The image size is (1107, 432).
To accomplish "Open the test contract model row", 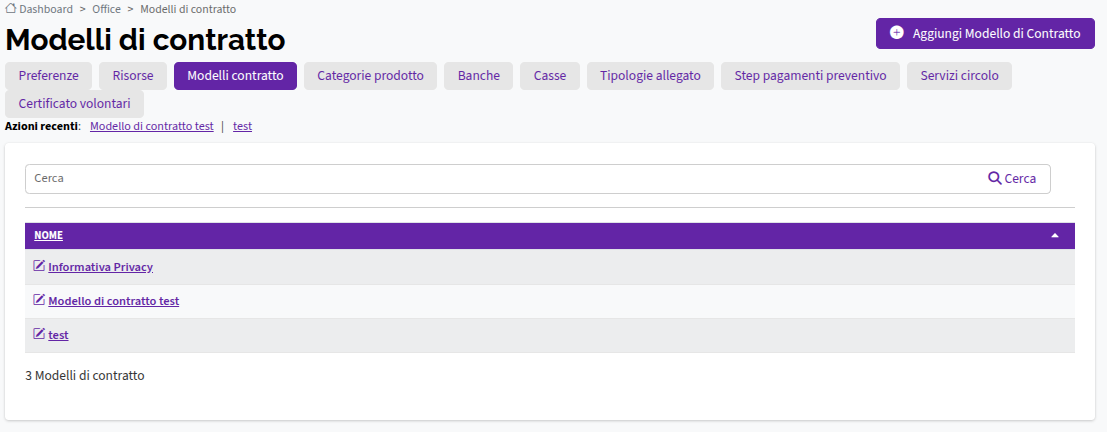I will 58,335.
